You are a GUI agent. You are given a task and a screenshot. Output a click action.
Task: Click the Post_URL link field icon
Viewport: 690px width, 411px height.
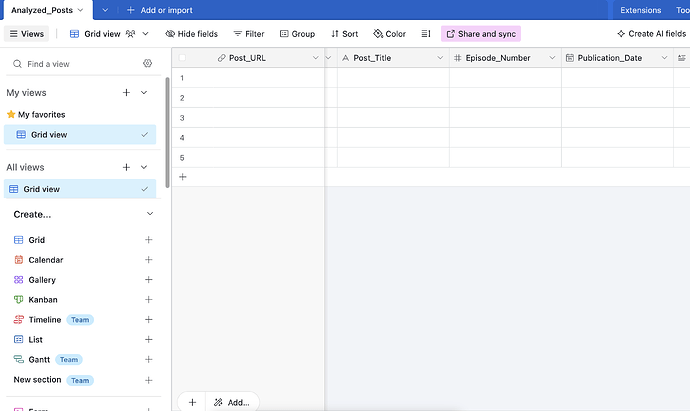[222, 58]
